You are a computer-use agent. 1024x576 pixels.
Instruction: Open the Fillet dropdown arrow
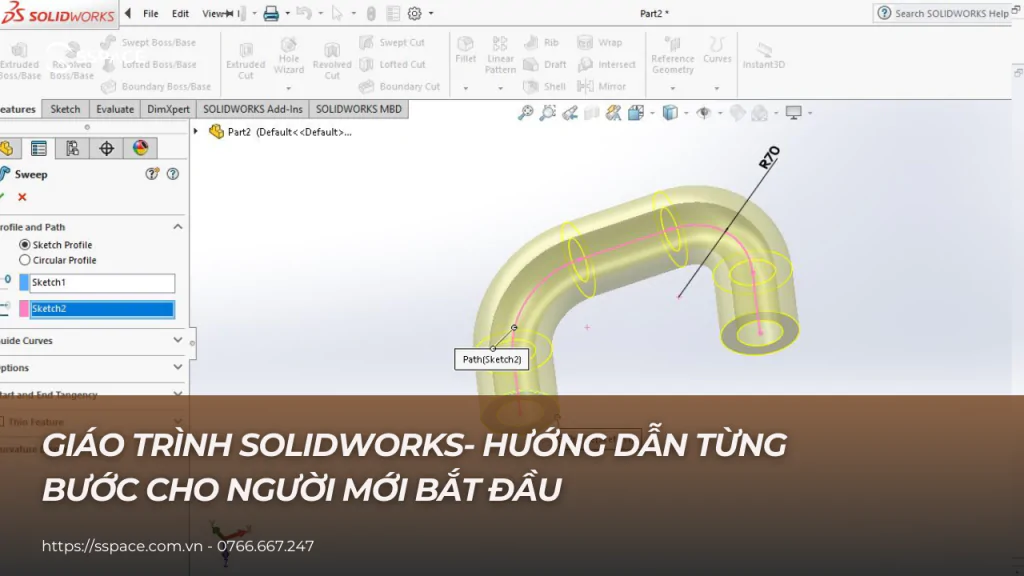[x=466, y=88]
